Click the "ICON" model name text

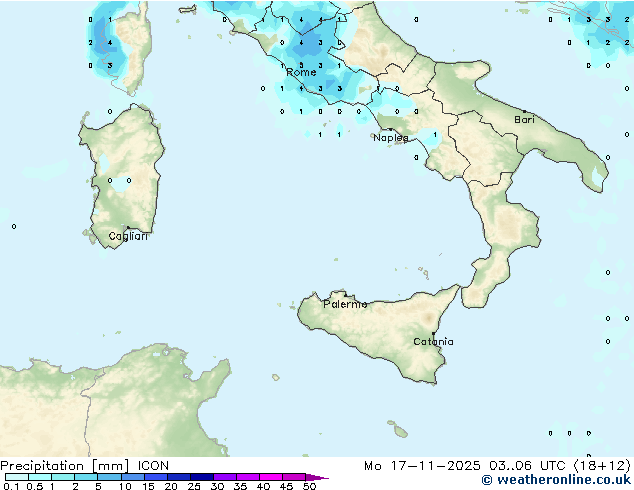click(153, 466)
